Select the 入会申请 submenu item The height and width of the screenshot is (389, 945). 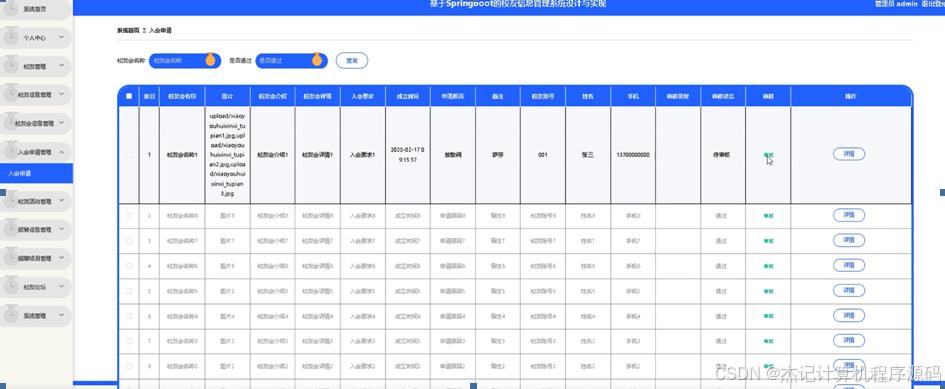pos(36,173)
